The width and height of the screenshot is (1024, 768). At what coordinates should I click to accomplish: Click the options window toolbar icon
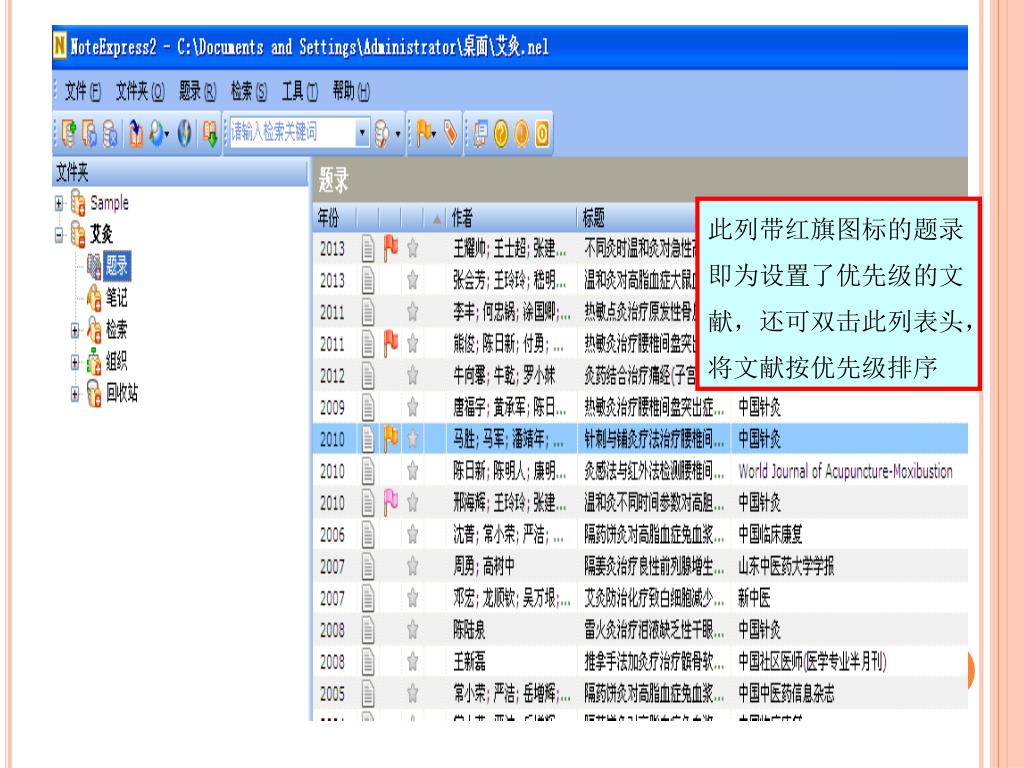coord(480,133)
